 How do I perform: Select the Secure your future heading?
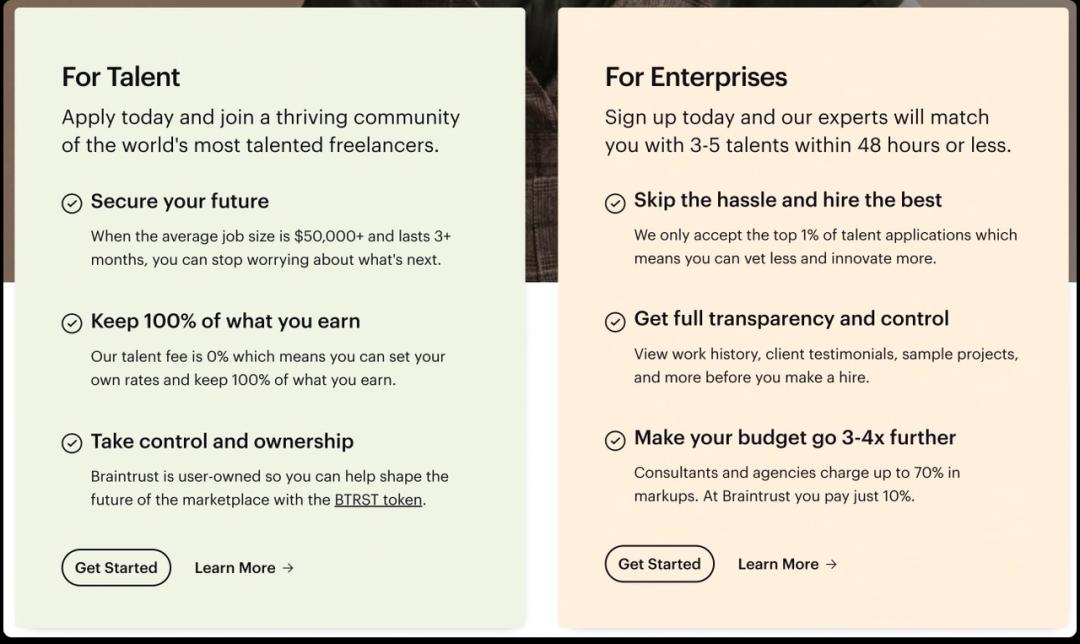tap(180, 201)
